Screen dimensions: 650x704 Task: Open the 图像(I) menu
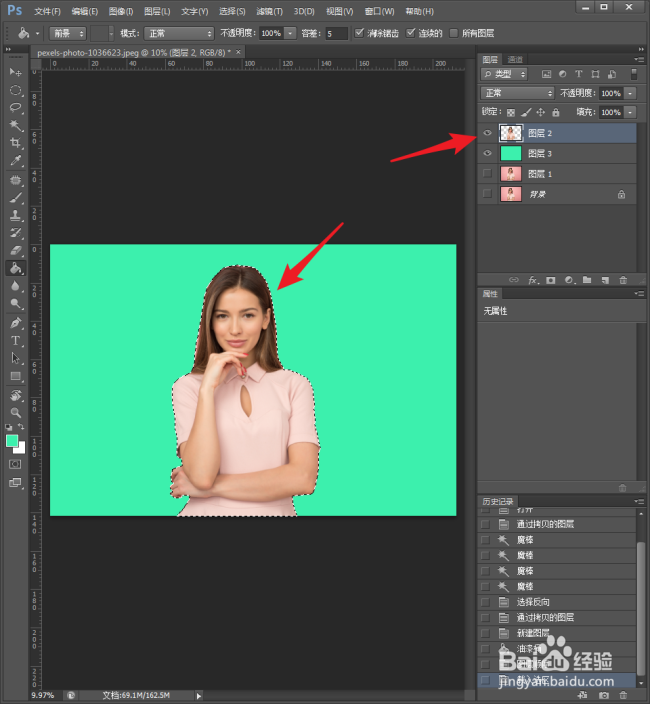point(121,11)
